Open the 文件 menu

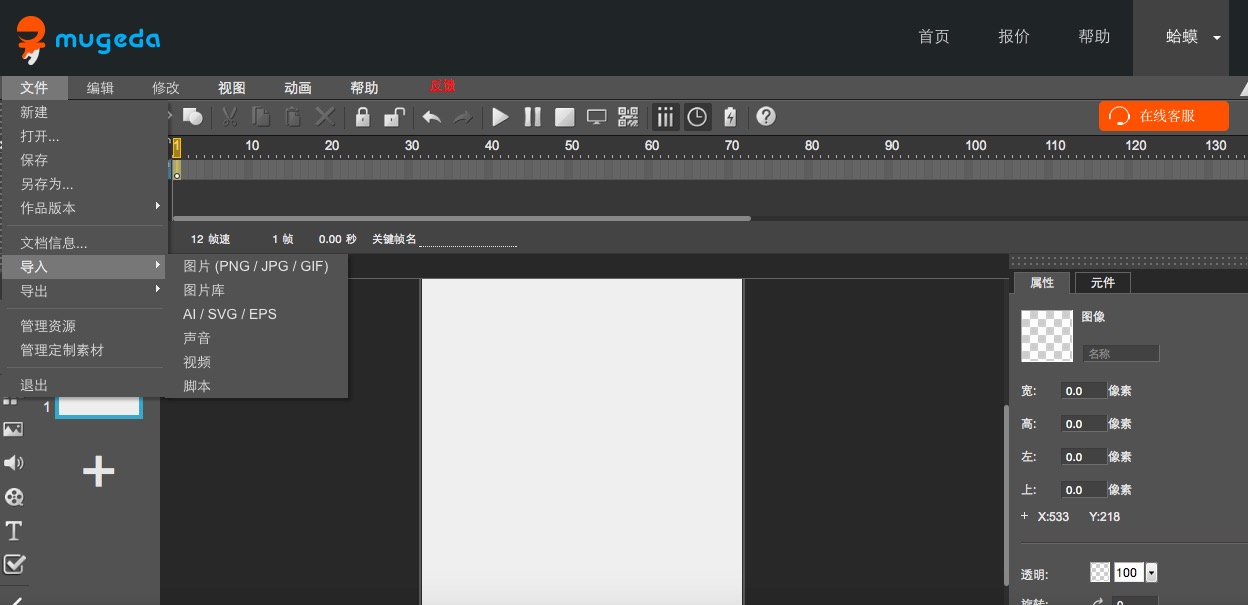pyautogui.click(x=34, y=88)
